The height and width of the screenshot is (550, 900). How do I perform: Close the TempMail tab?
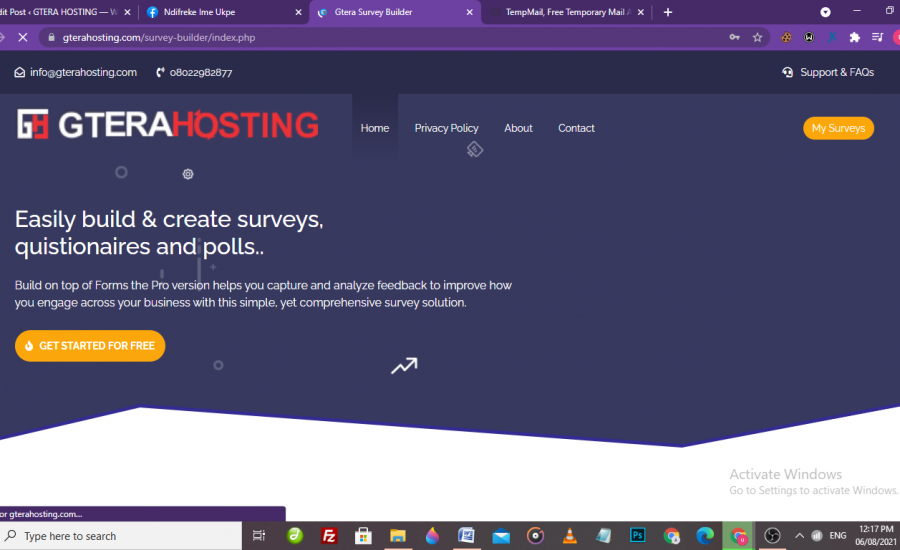641,12
